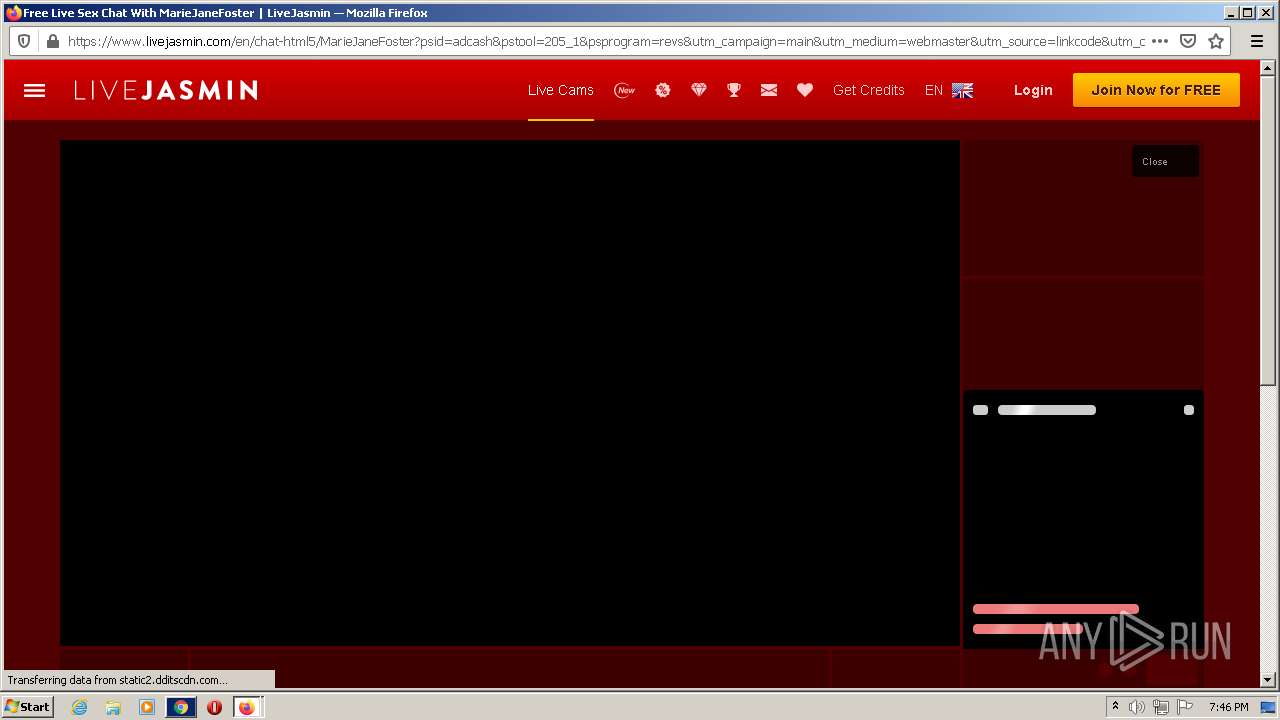Screen dimensions: 1280x720
Task: Click the page vertical scrollbar thumb
Action: [1268, 231]
